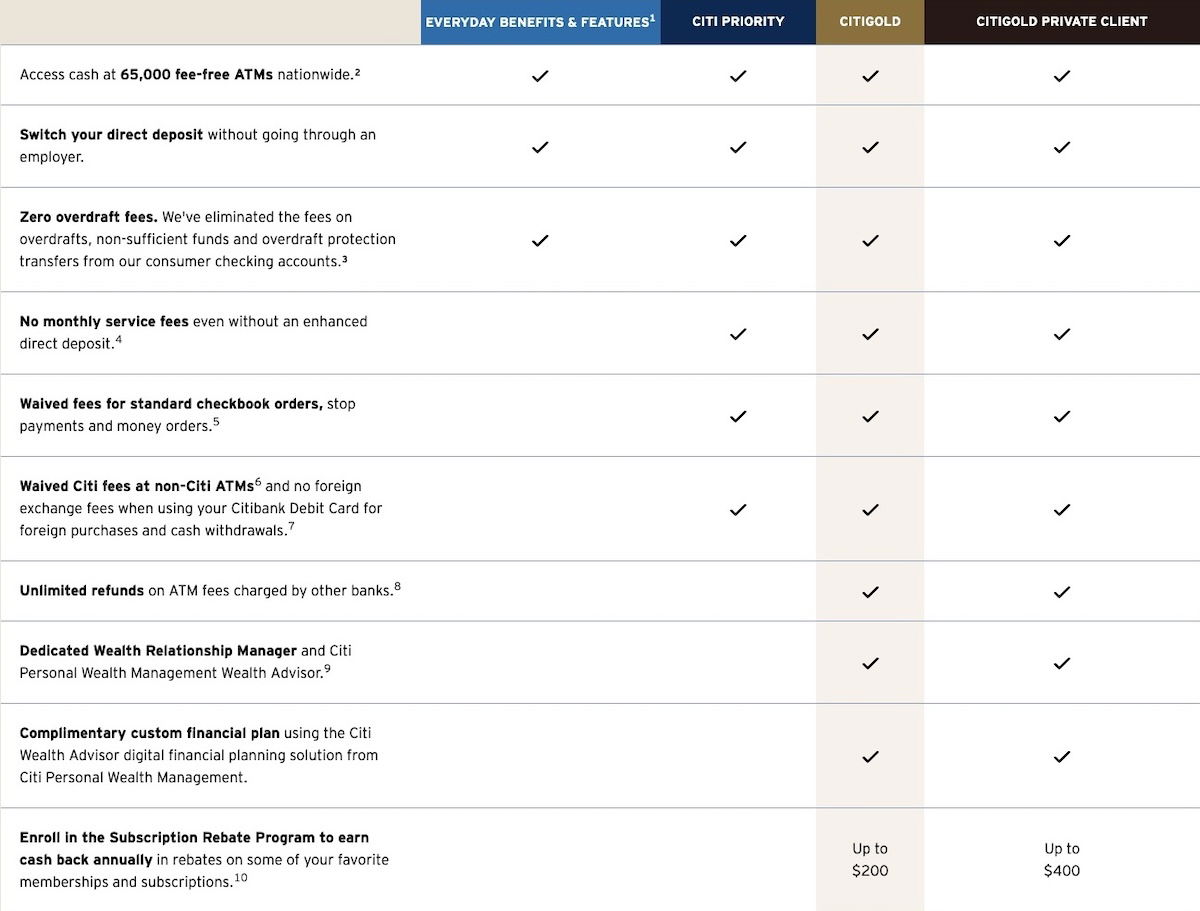This screenshot has height=911, width=1200.
Task: Select Citigold checkmark for direct deposit row
Action: tap(870, 147)
